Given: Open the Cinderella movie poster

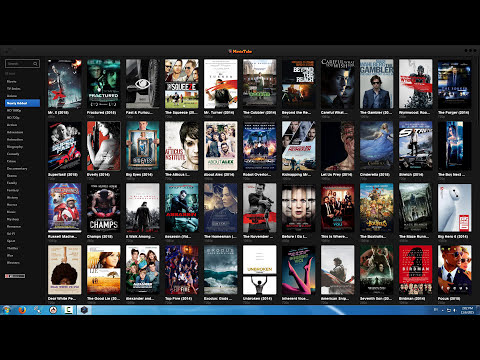Looking at the screenshot, I should (377, 146).
